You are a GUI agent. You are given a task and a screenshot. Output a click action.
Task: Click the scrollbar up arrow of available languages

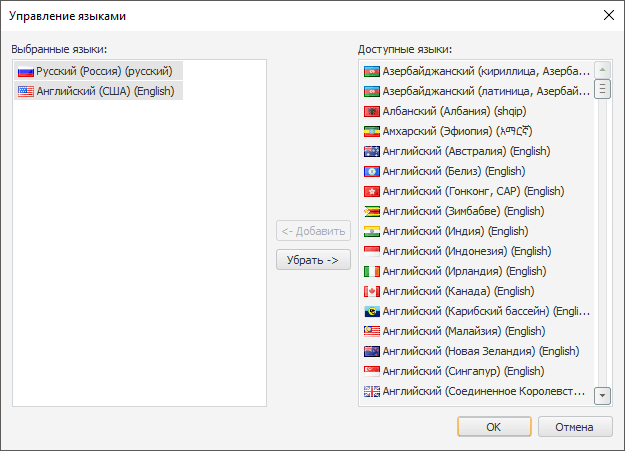point(602,70)
